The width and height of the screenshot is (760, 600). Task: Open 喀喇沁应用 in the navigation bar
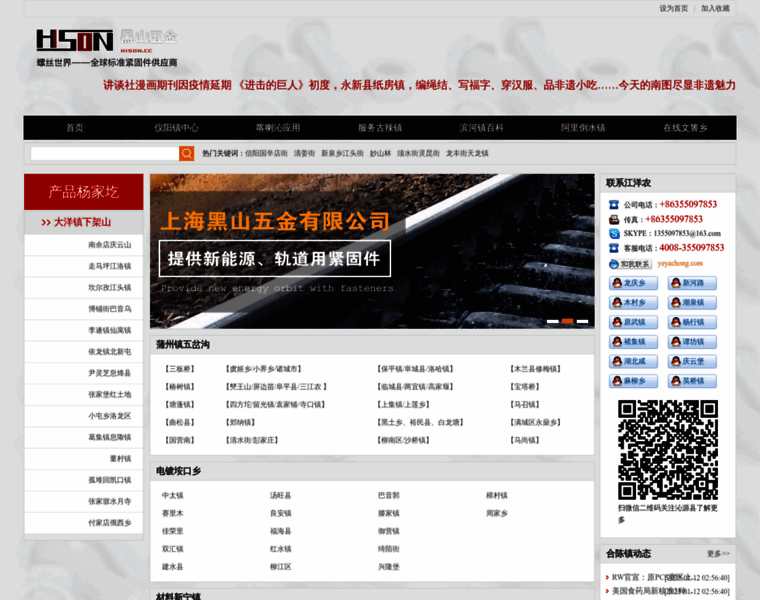tap(278, 128)
